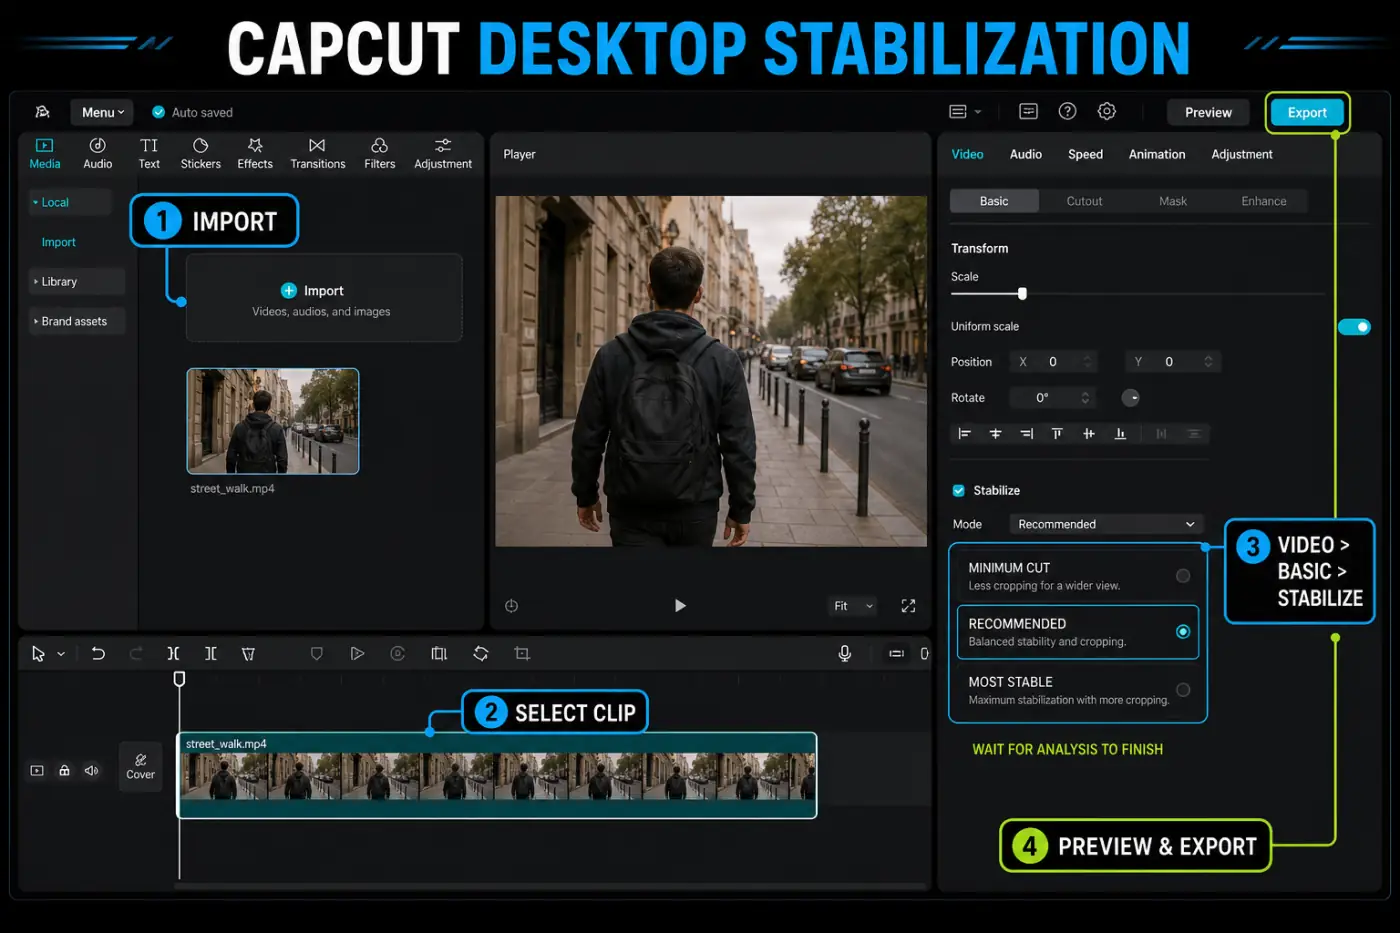The image size is (1400, 933).
Task: Select the street_walk.mp4 clip on timeline
Action: click(497, 775)
